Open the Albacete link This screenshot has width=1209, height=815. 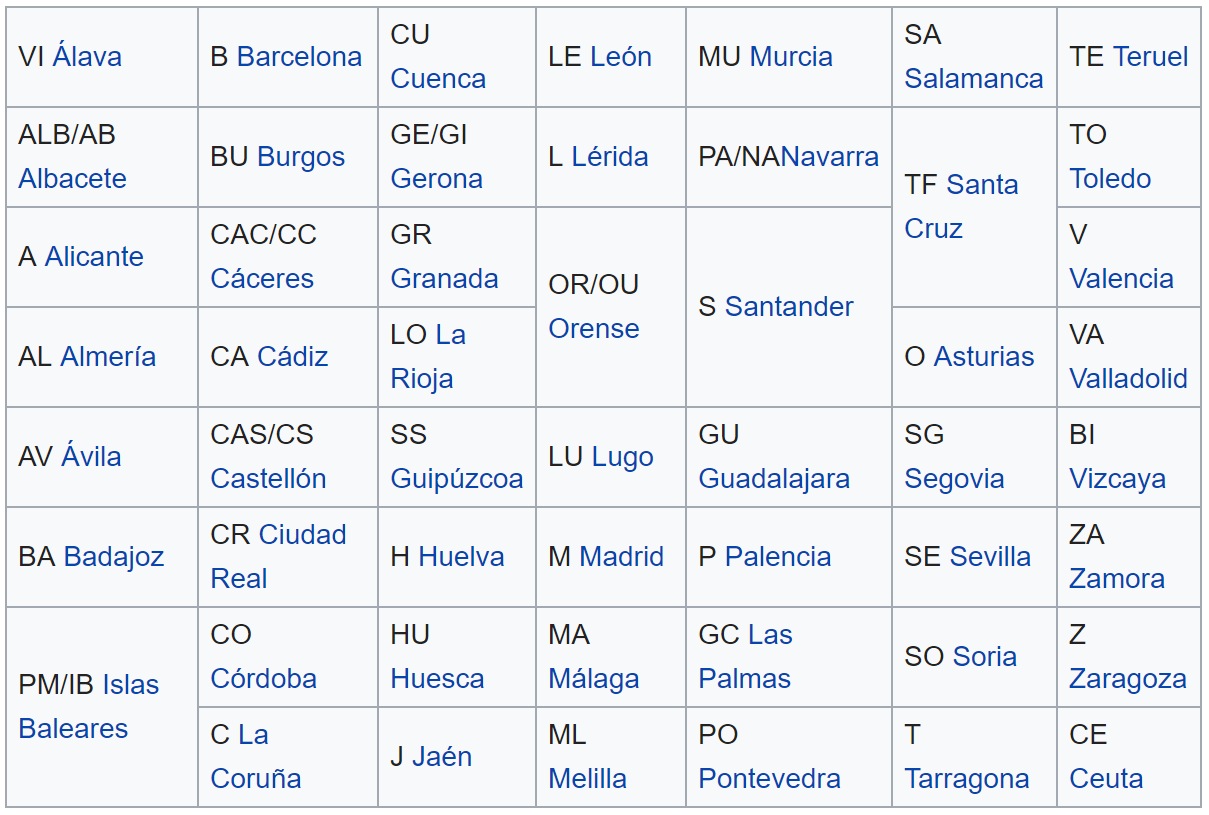tap(72, 179)
